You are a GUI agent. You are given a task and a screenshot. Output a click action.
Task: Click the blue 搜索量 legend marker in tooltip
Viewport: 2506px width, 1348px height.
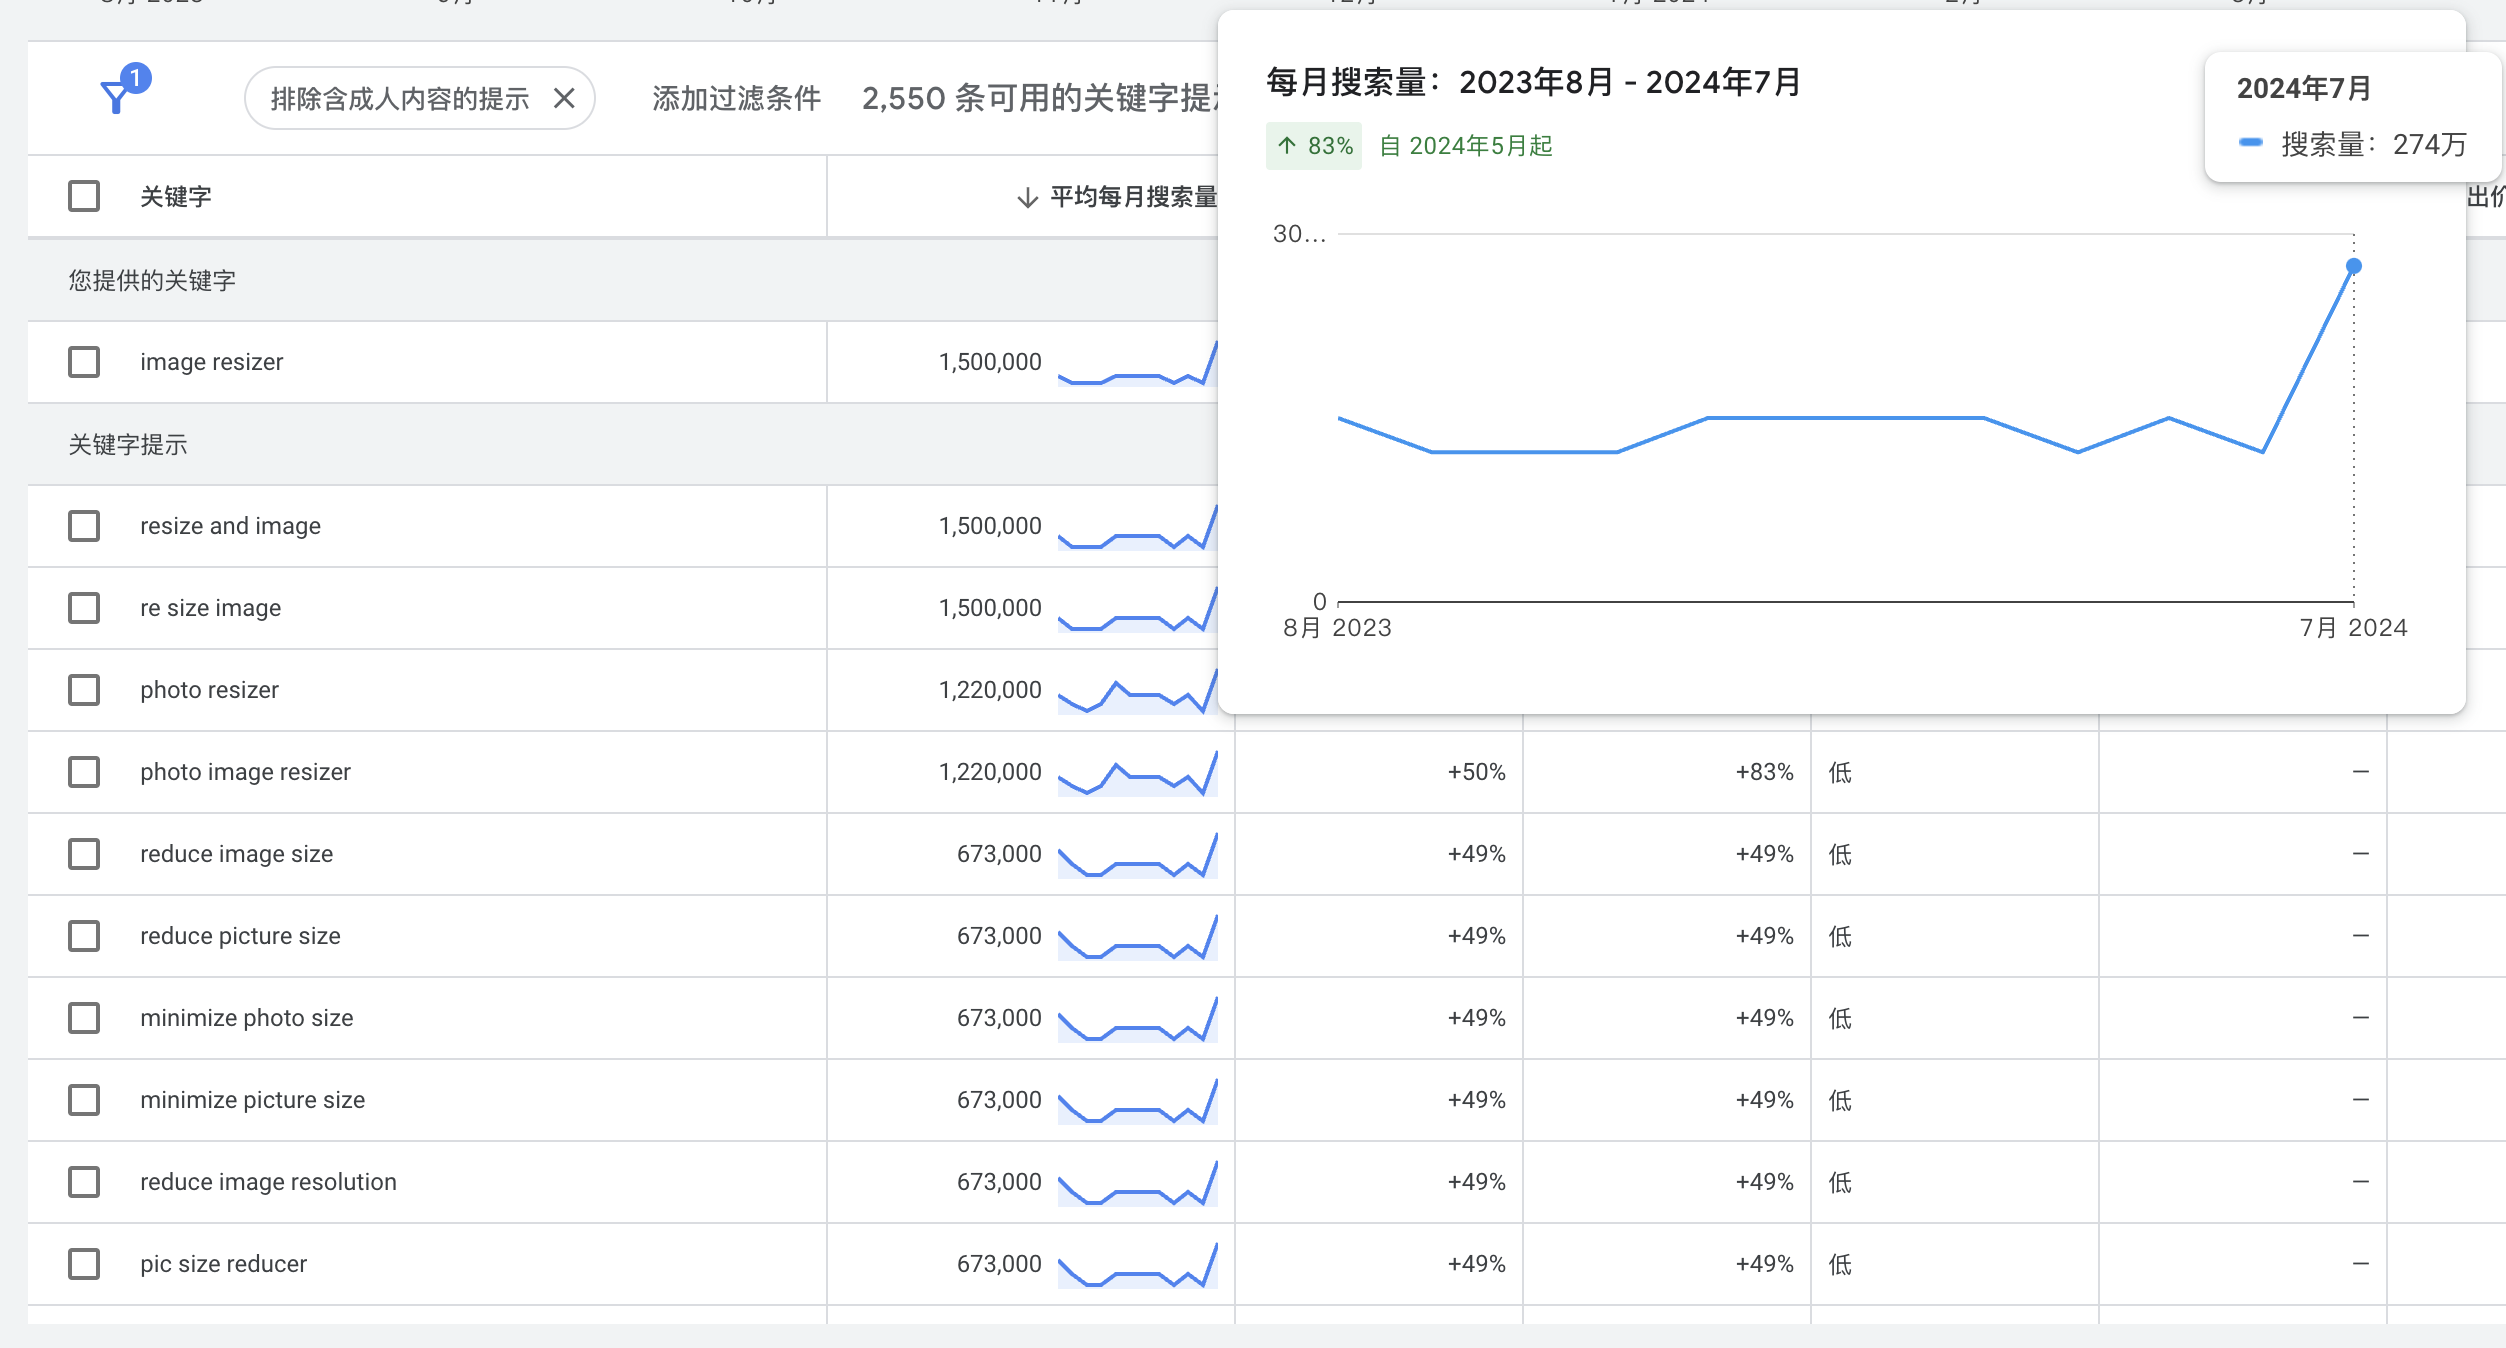tap(2250, 143)
